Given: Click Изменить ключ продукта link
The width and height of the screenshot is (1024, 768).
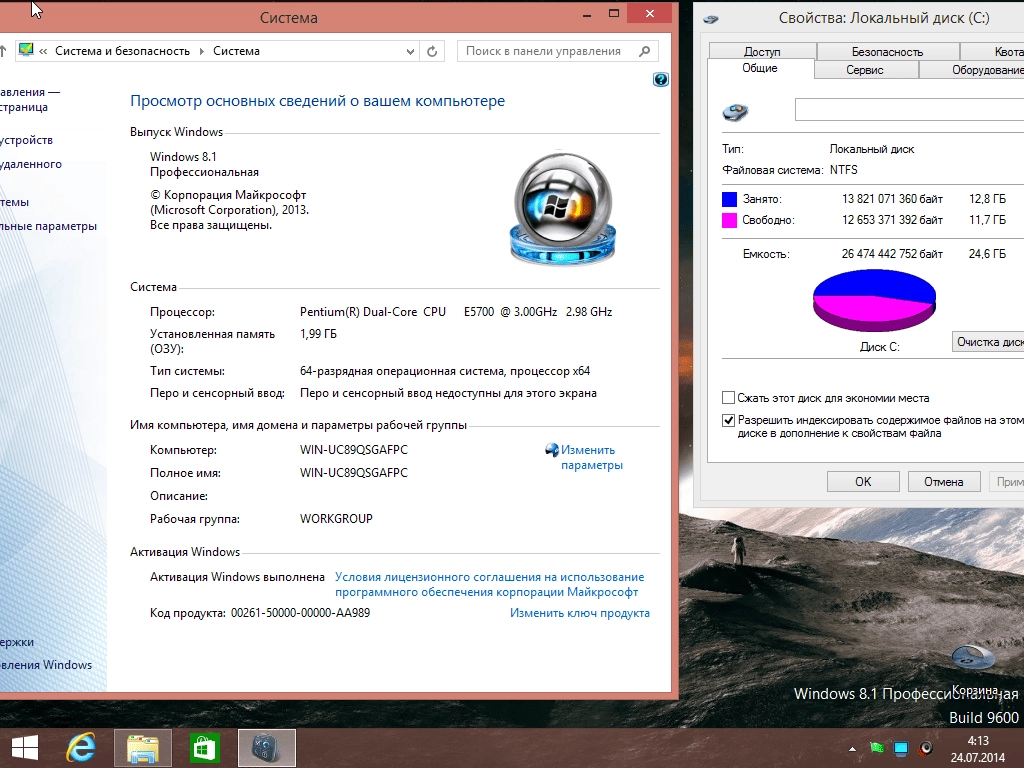Looking at the screenshot, I should (x=579, y=613).
